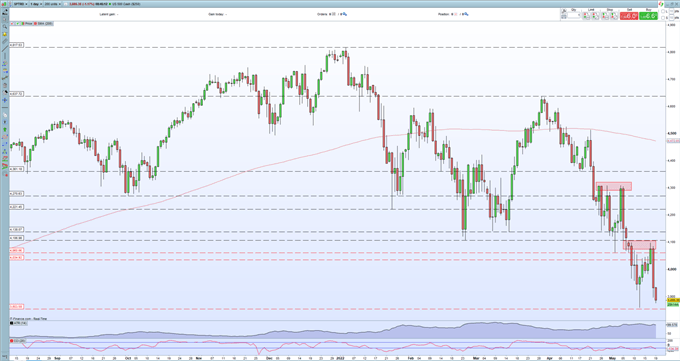The width and height of the screenshot is (680, 361).
Task: Select the green up arrow tool
Action: (x=5, y=129)
